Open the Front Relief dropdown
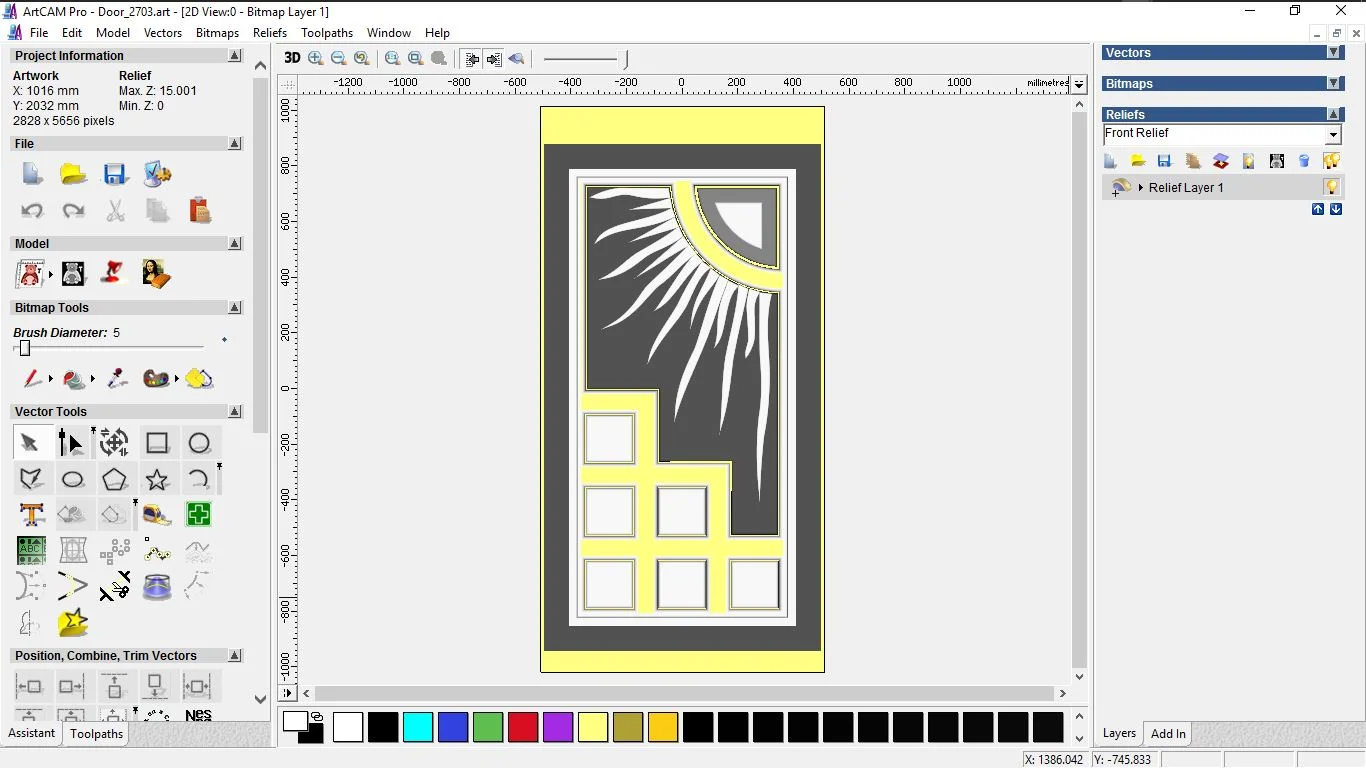Viewport: 1366px width, 768px height. point(1333,135)
